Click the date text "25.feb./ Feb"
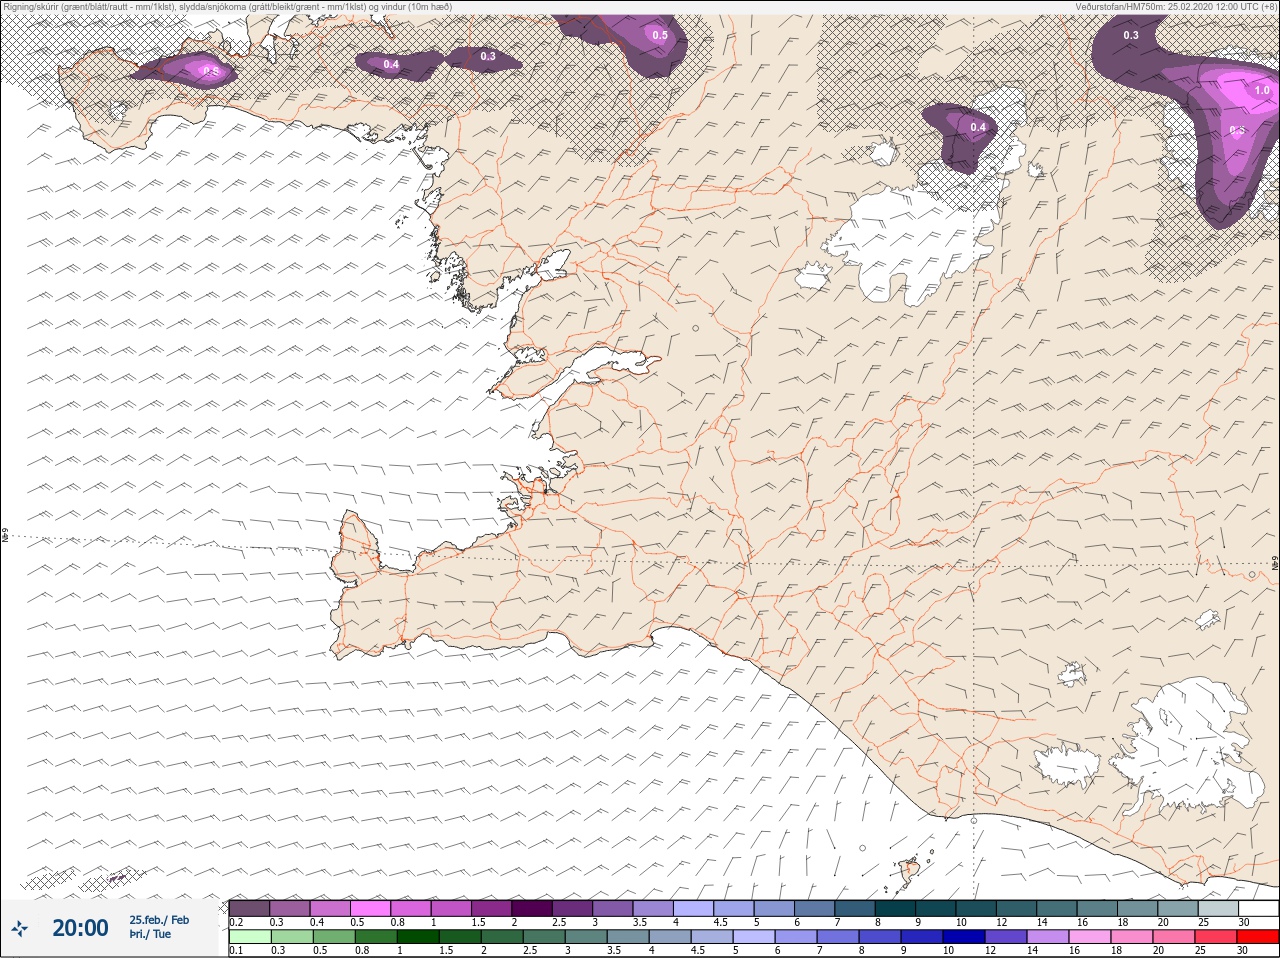The width and height of the screenshot is (1280, 958). (x=159, y=920)
